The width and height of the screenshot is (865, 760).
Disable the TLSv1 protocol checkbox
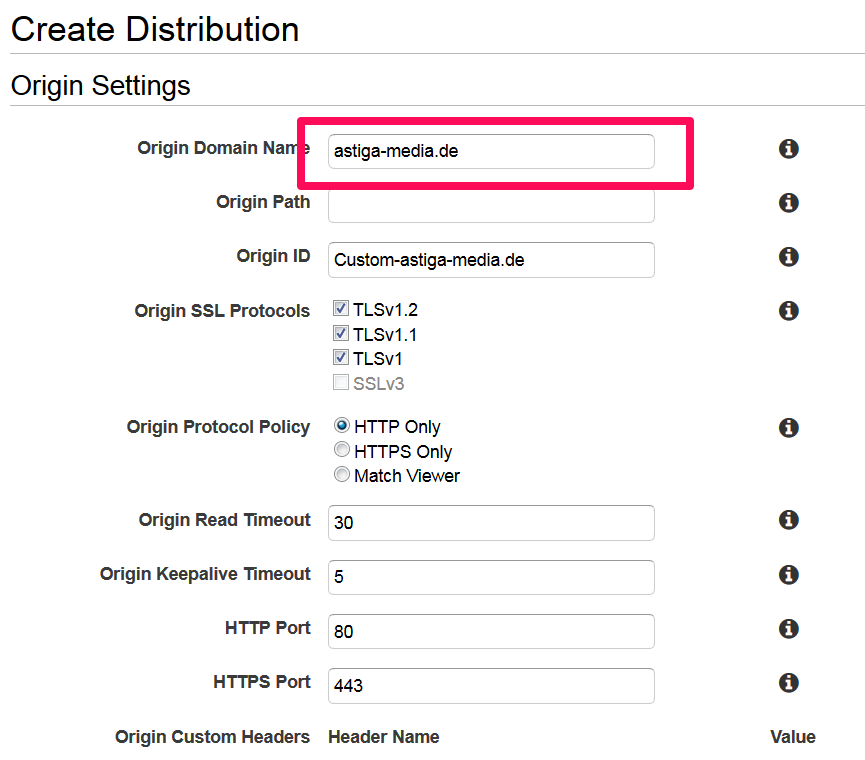(341, 357)
